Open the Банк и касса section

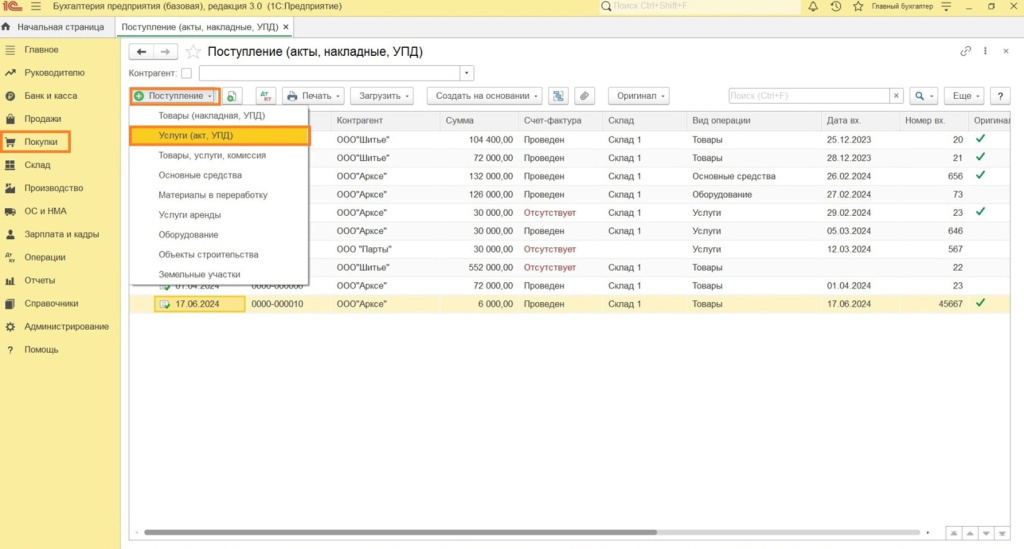pos(50,96)
